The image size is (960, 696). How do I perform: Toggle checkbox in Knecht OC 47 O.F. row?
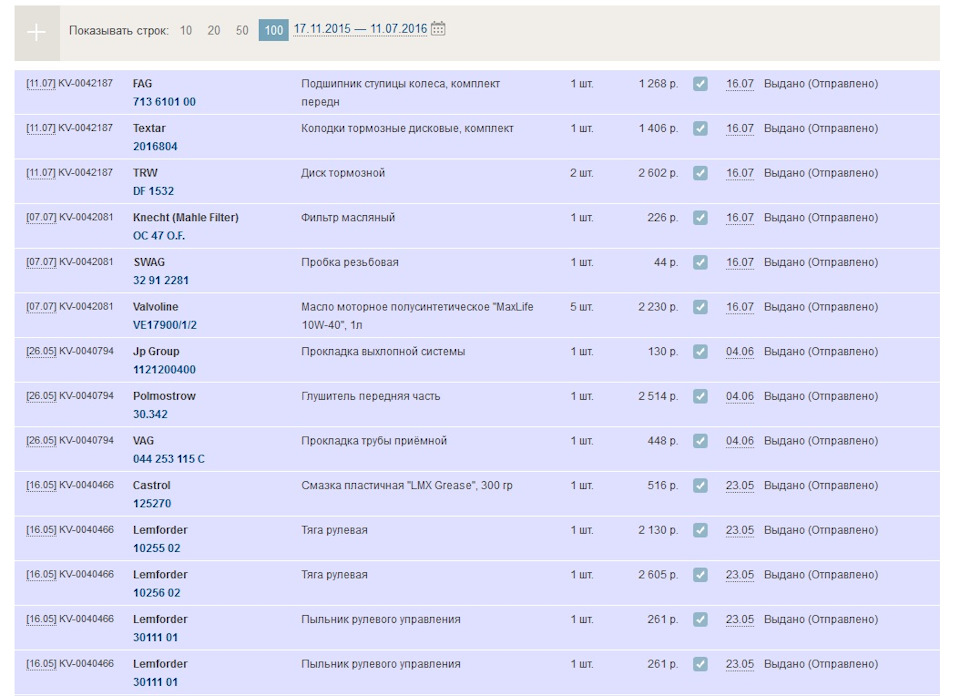click(x=700, y=218)
